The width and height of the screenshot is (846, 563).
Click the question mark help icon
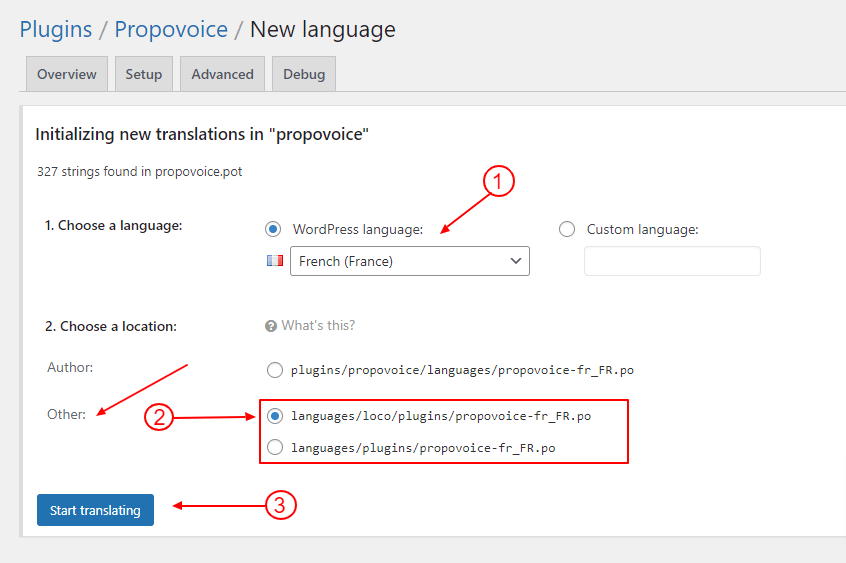coord(271,326)
